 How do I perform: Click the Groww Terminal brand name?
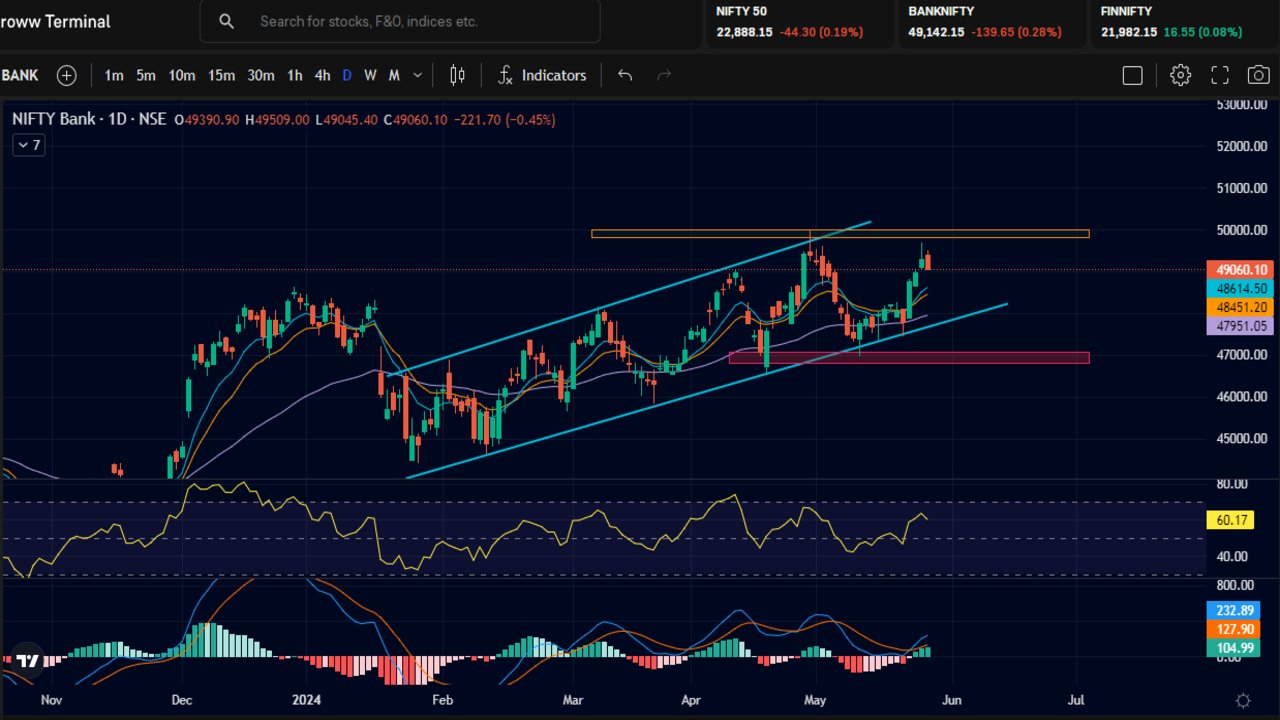point(55,21)
